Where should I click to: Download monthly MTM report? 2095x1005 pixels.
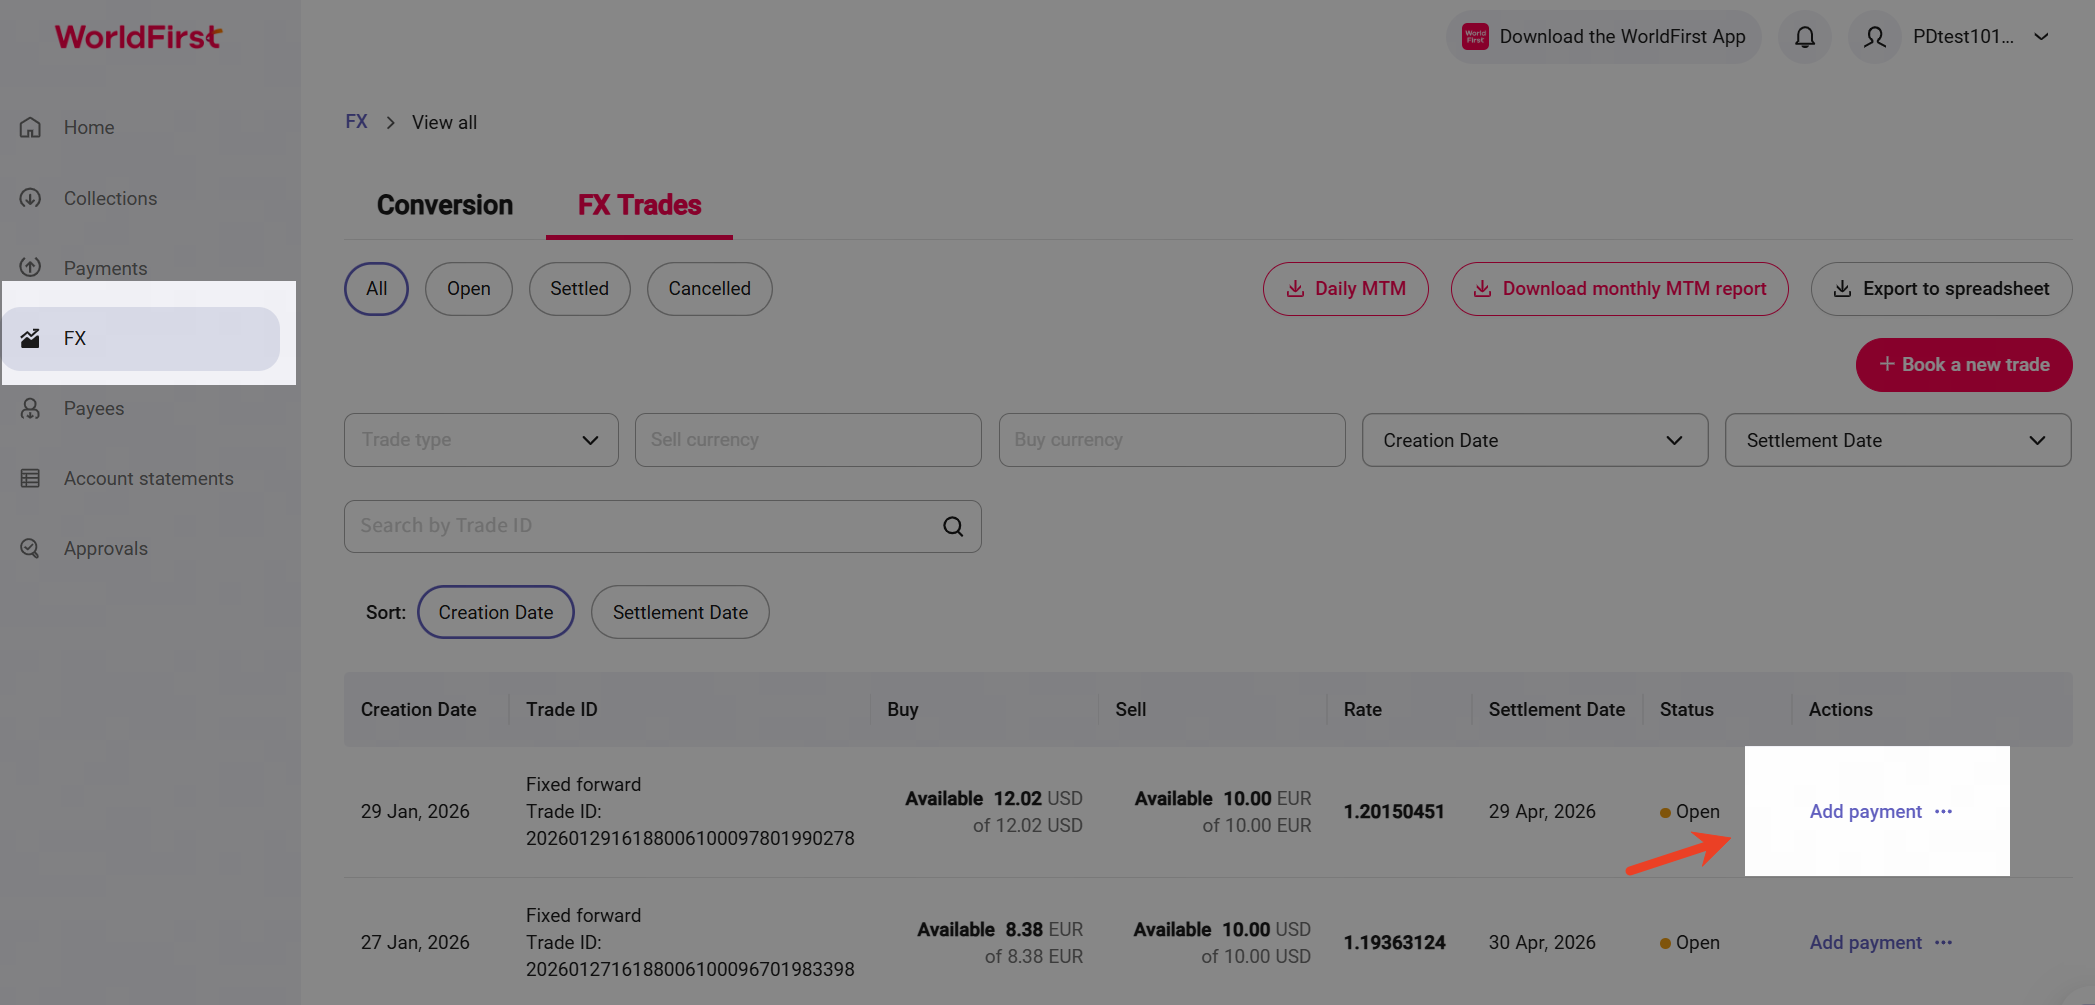(1619, 289)
